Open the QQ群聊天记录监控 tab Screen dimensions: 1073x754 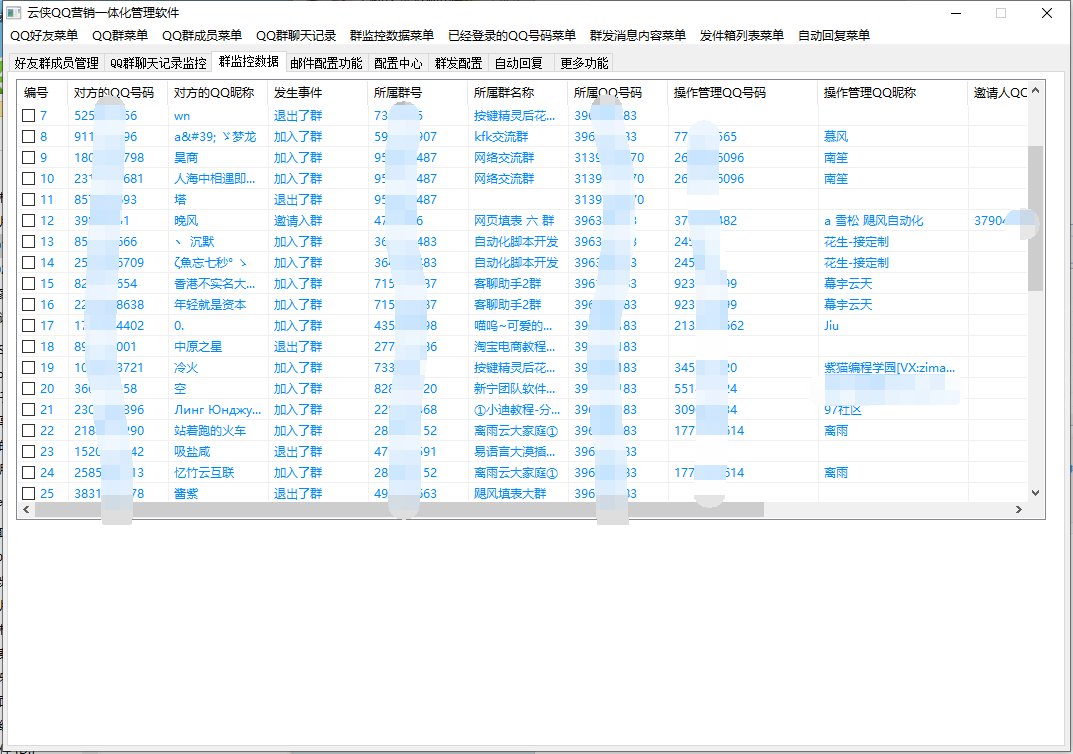(x=158, y=63)
